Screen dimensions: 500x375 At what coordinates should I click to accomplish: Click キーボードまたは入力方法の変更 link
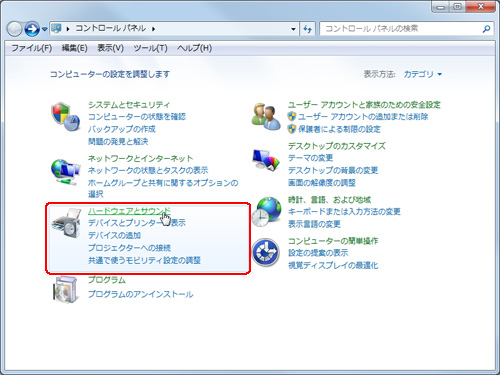click(x=344, y=211)
